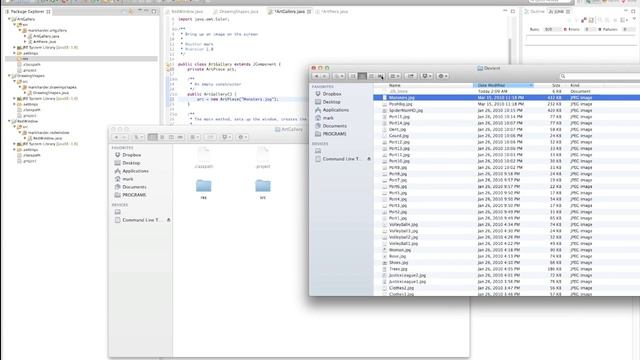Image resolution: width=640 pixels, height=360 pixels.
Task: Switch front Finder window to column view
Action: (371, 76)
